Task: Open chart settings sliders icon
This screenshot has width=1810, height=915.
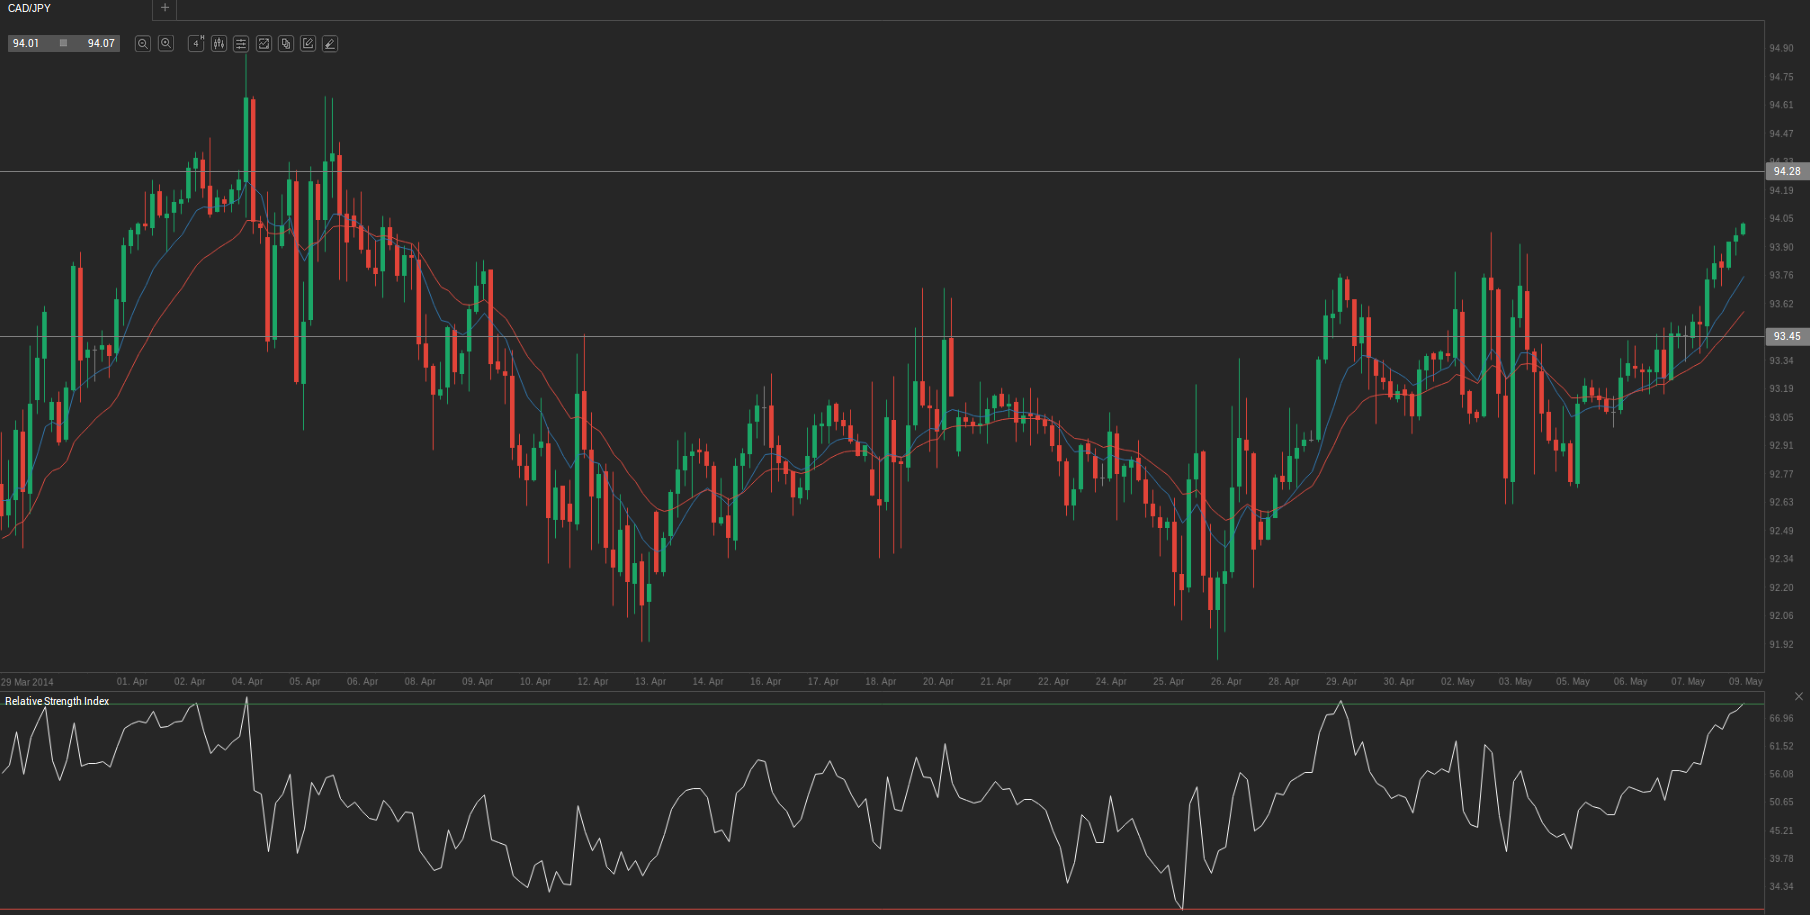Action: [x=241, y=44]
